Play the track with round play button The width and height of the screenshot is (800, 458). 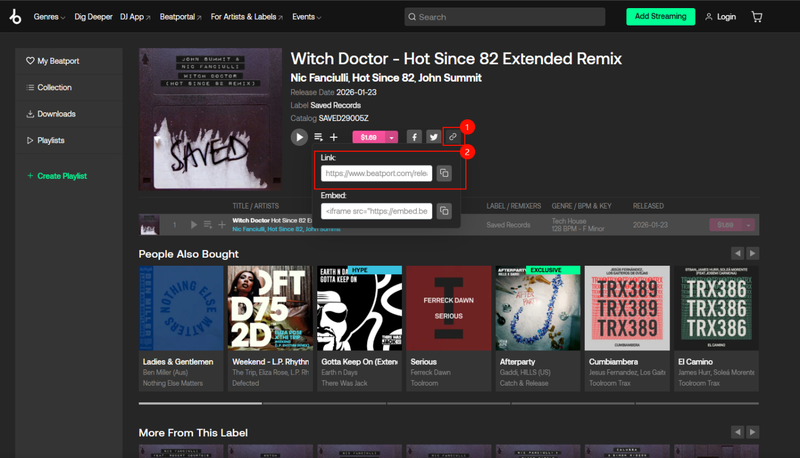coord(299,137)
